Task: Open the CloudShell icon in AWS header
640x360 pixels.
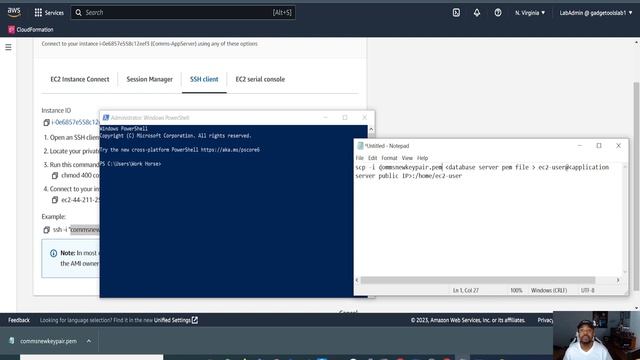Action: 456,13
